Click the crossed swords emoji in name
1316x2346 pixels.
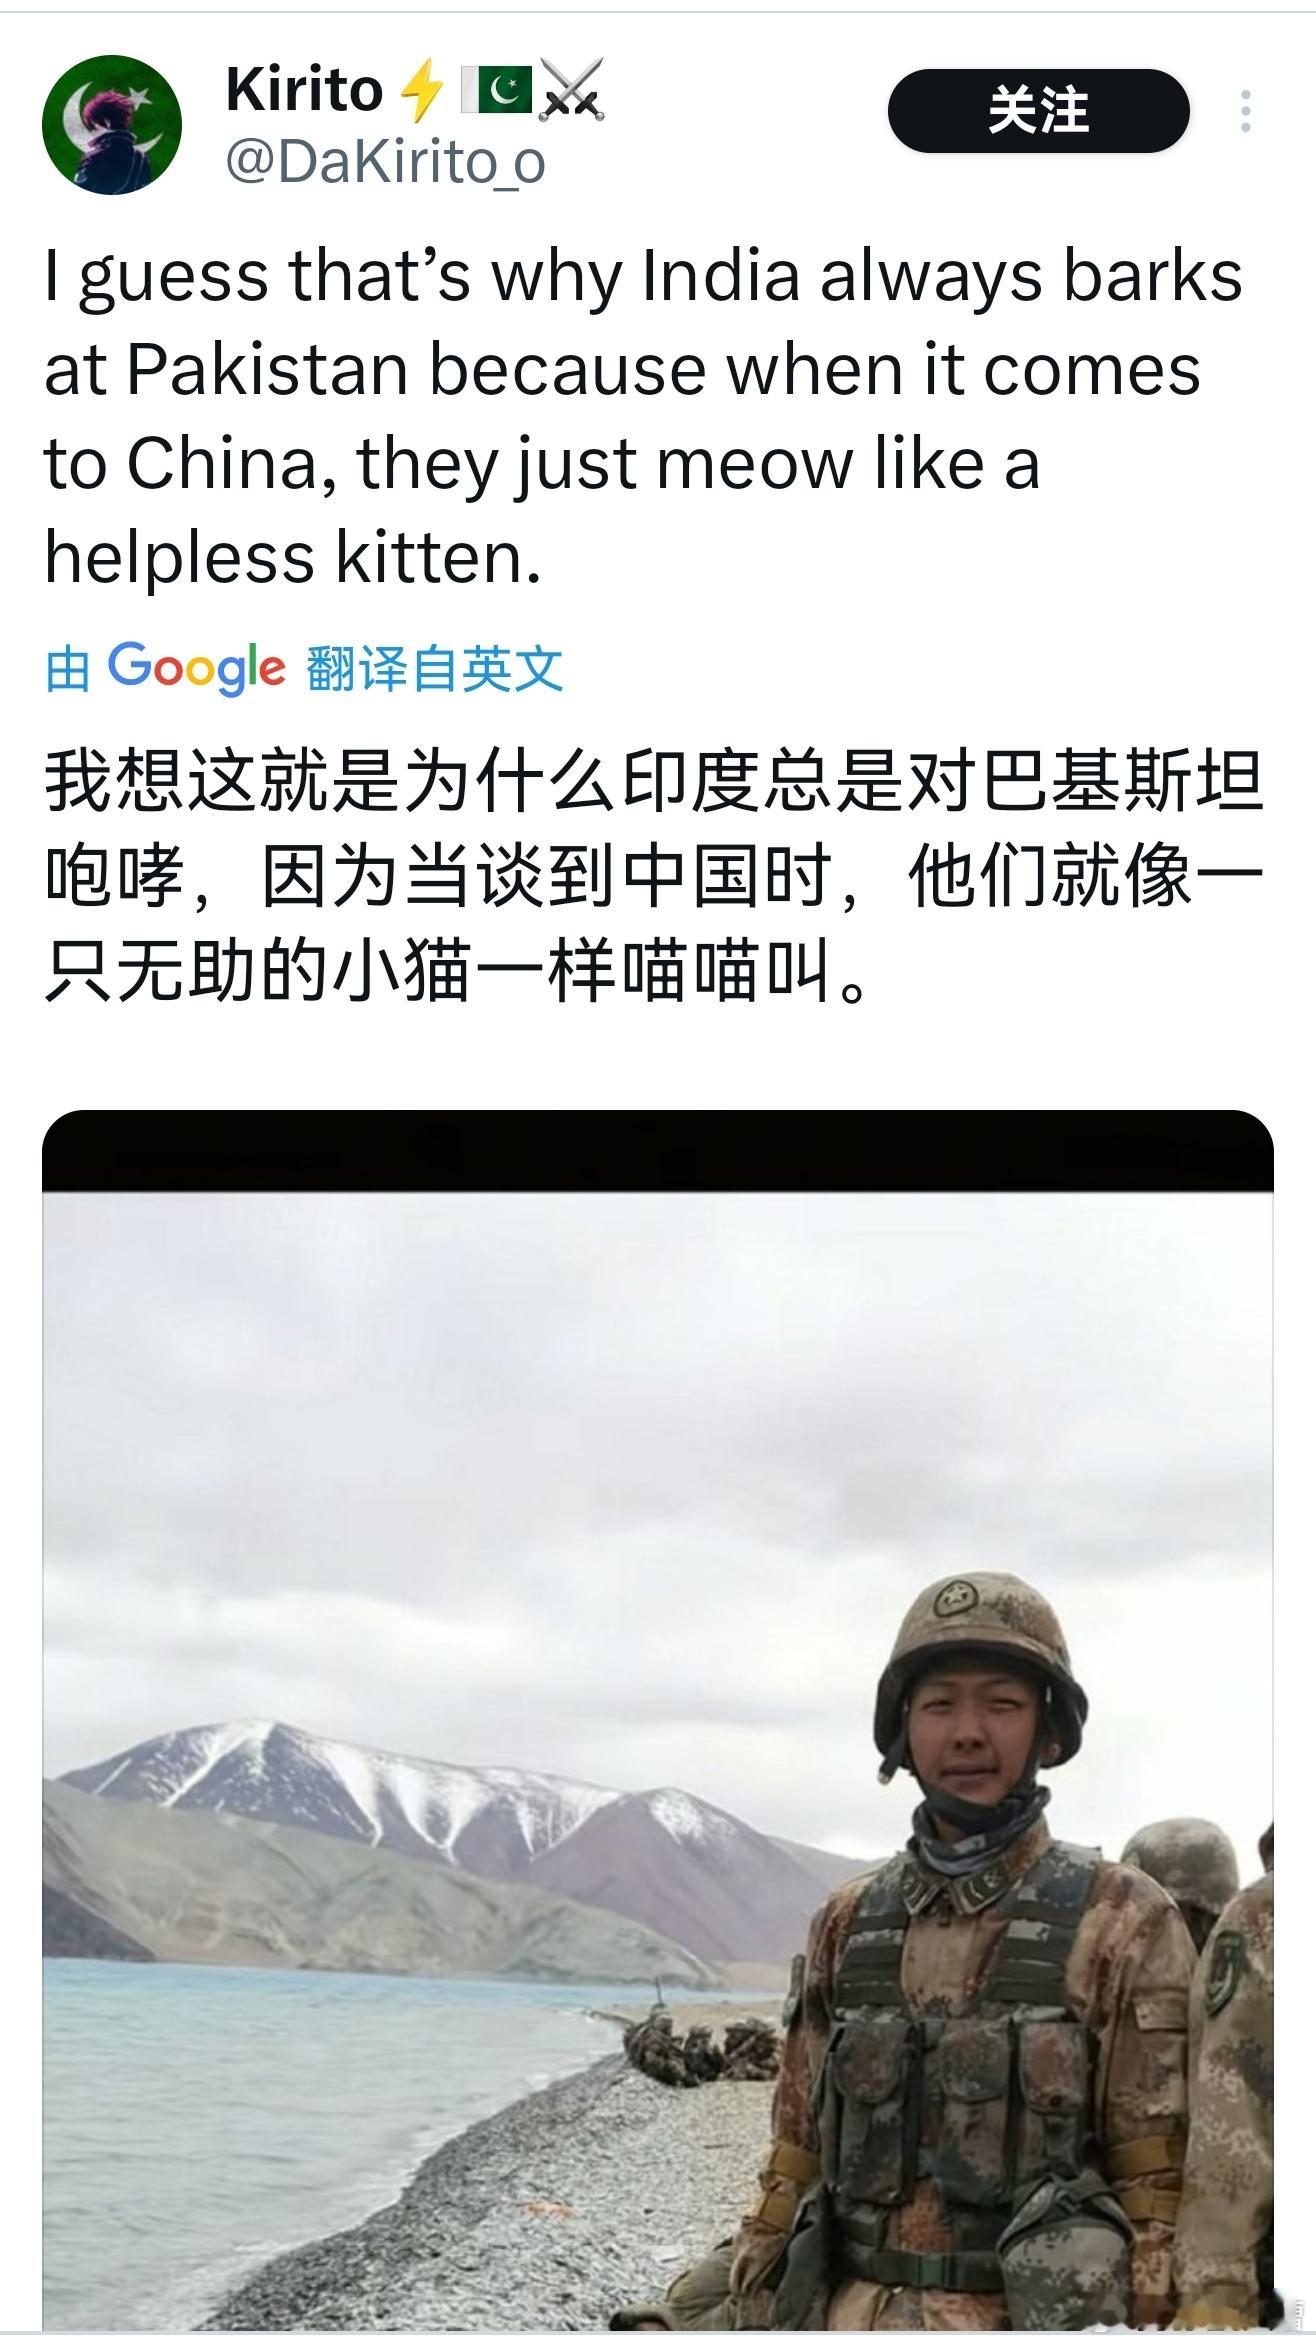click(x=572, y=90)
